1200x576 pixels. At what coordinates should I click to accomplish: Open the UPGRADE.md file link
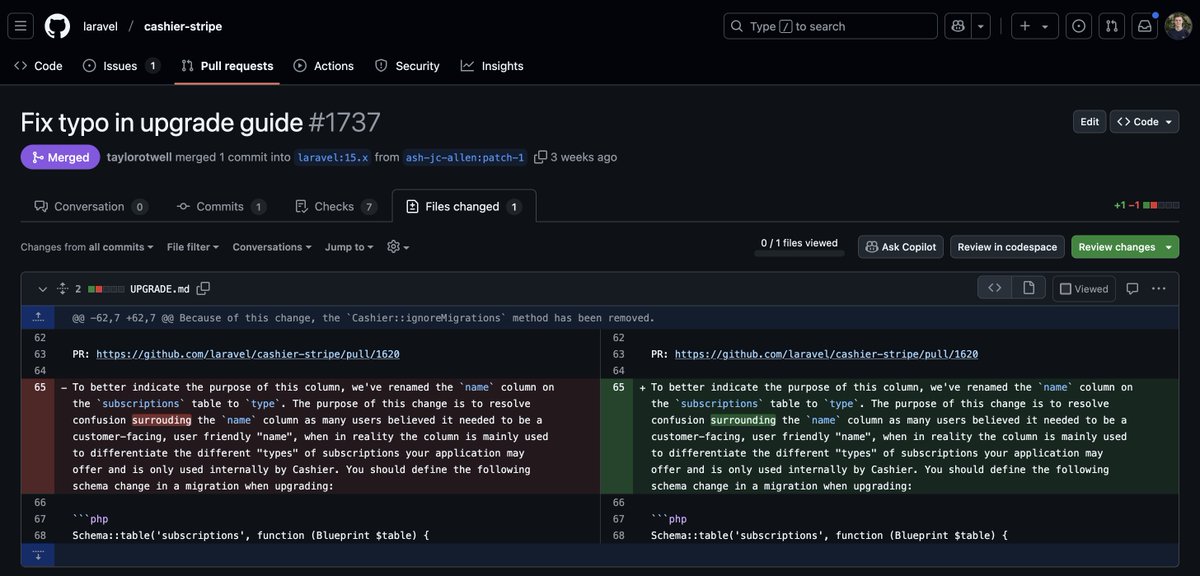coord(159,289)
